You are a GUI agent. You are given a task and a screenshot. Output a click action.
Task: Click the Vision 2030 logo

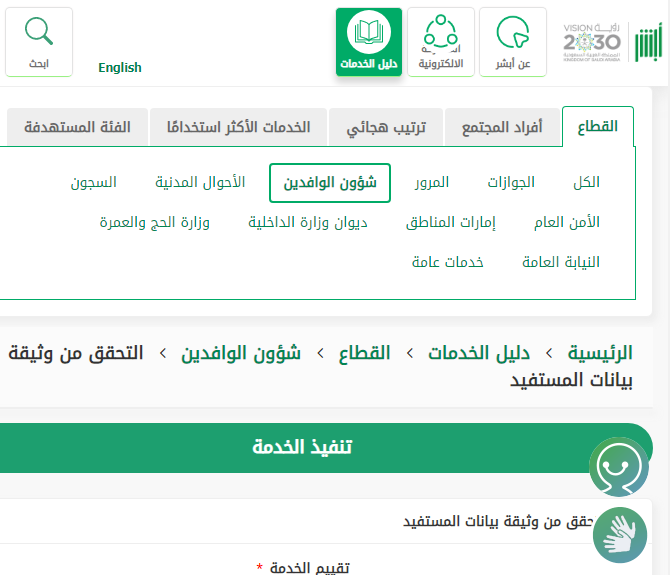point(591,42)
